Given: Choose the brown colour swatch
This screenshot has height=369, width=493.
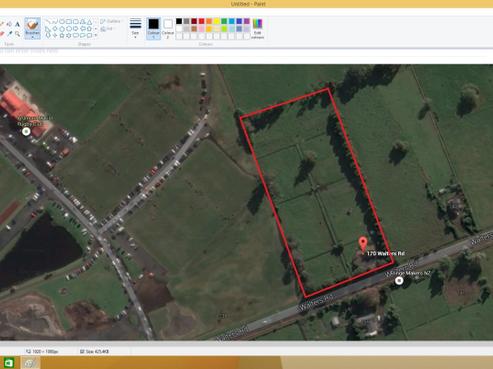Looking at the screenshot, I should coord(194,29).
